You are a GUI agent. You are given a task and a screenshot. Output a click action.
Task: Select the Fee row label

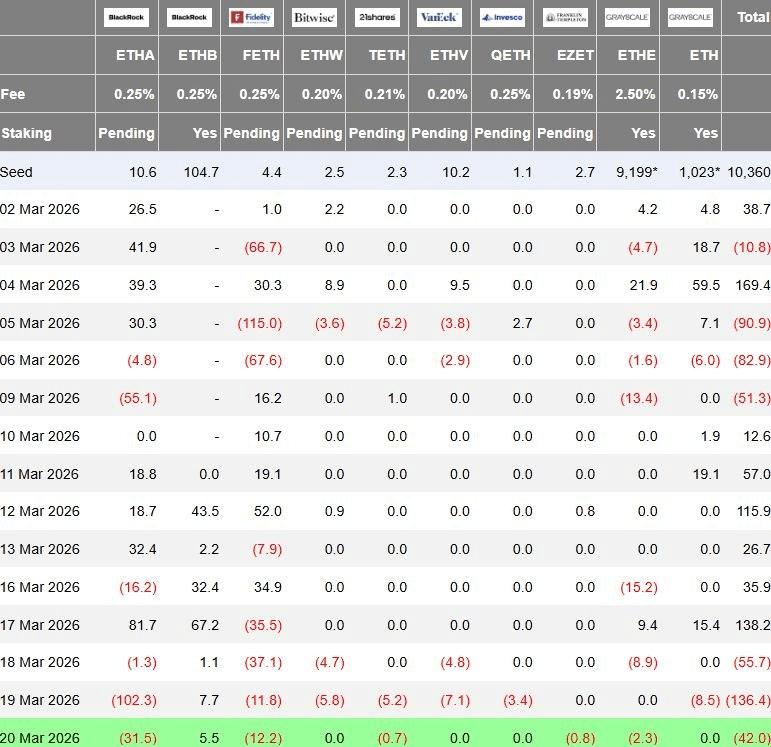[13, 94]
